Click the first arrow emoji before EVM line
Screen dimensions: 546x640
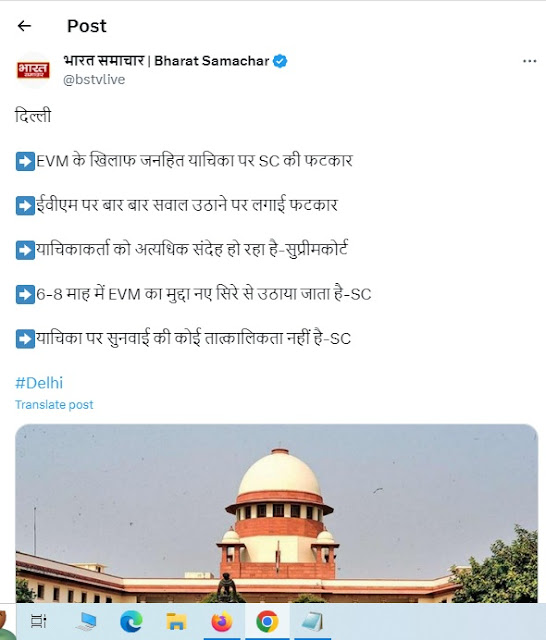pos(25,161)
